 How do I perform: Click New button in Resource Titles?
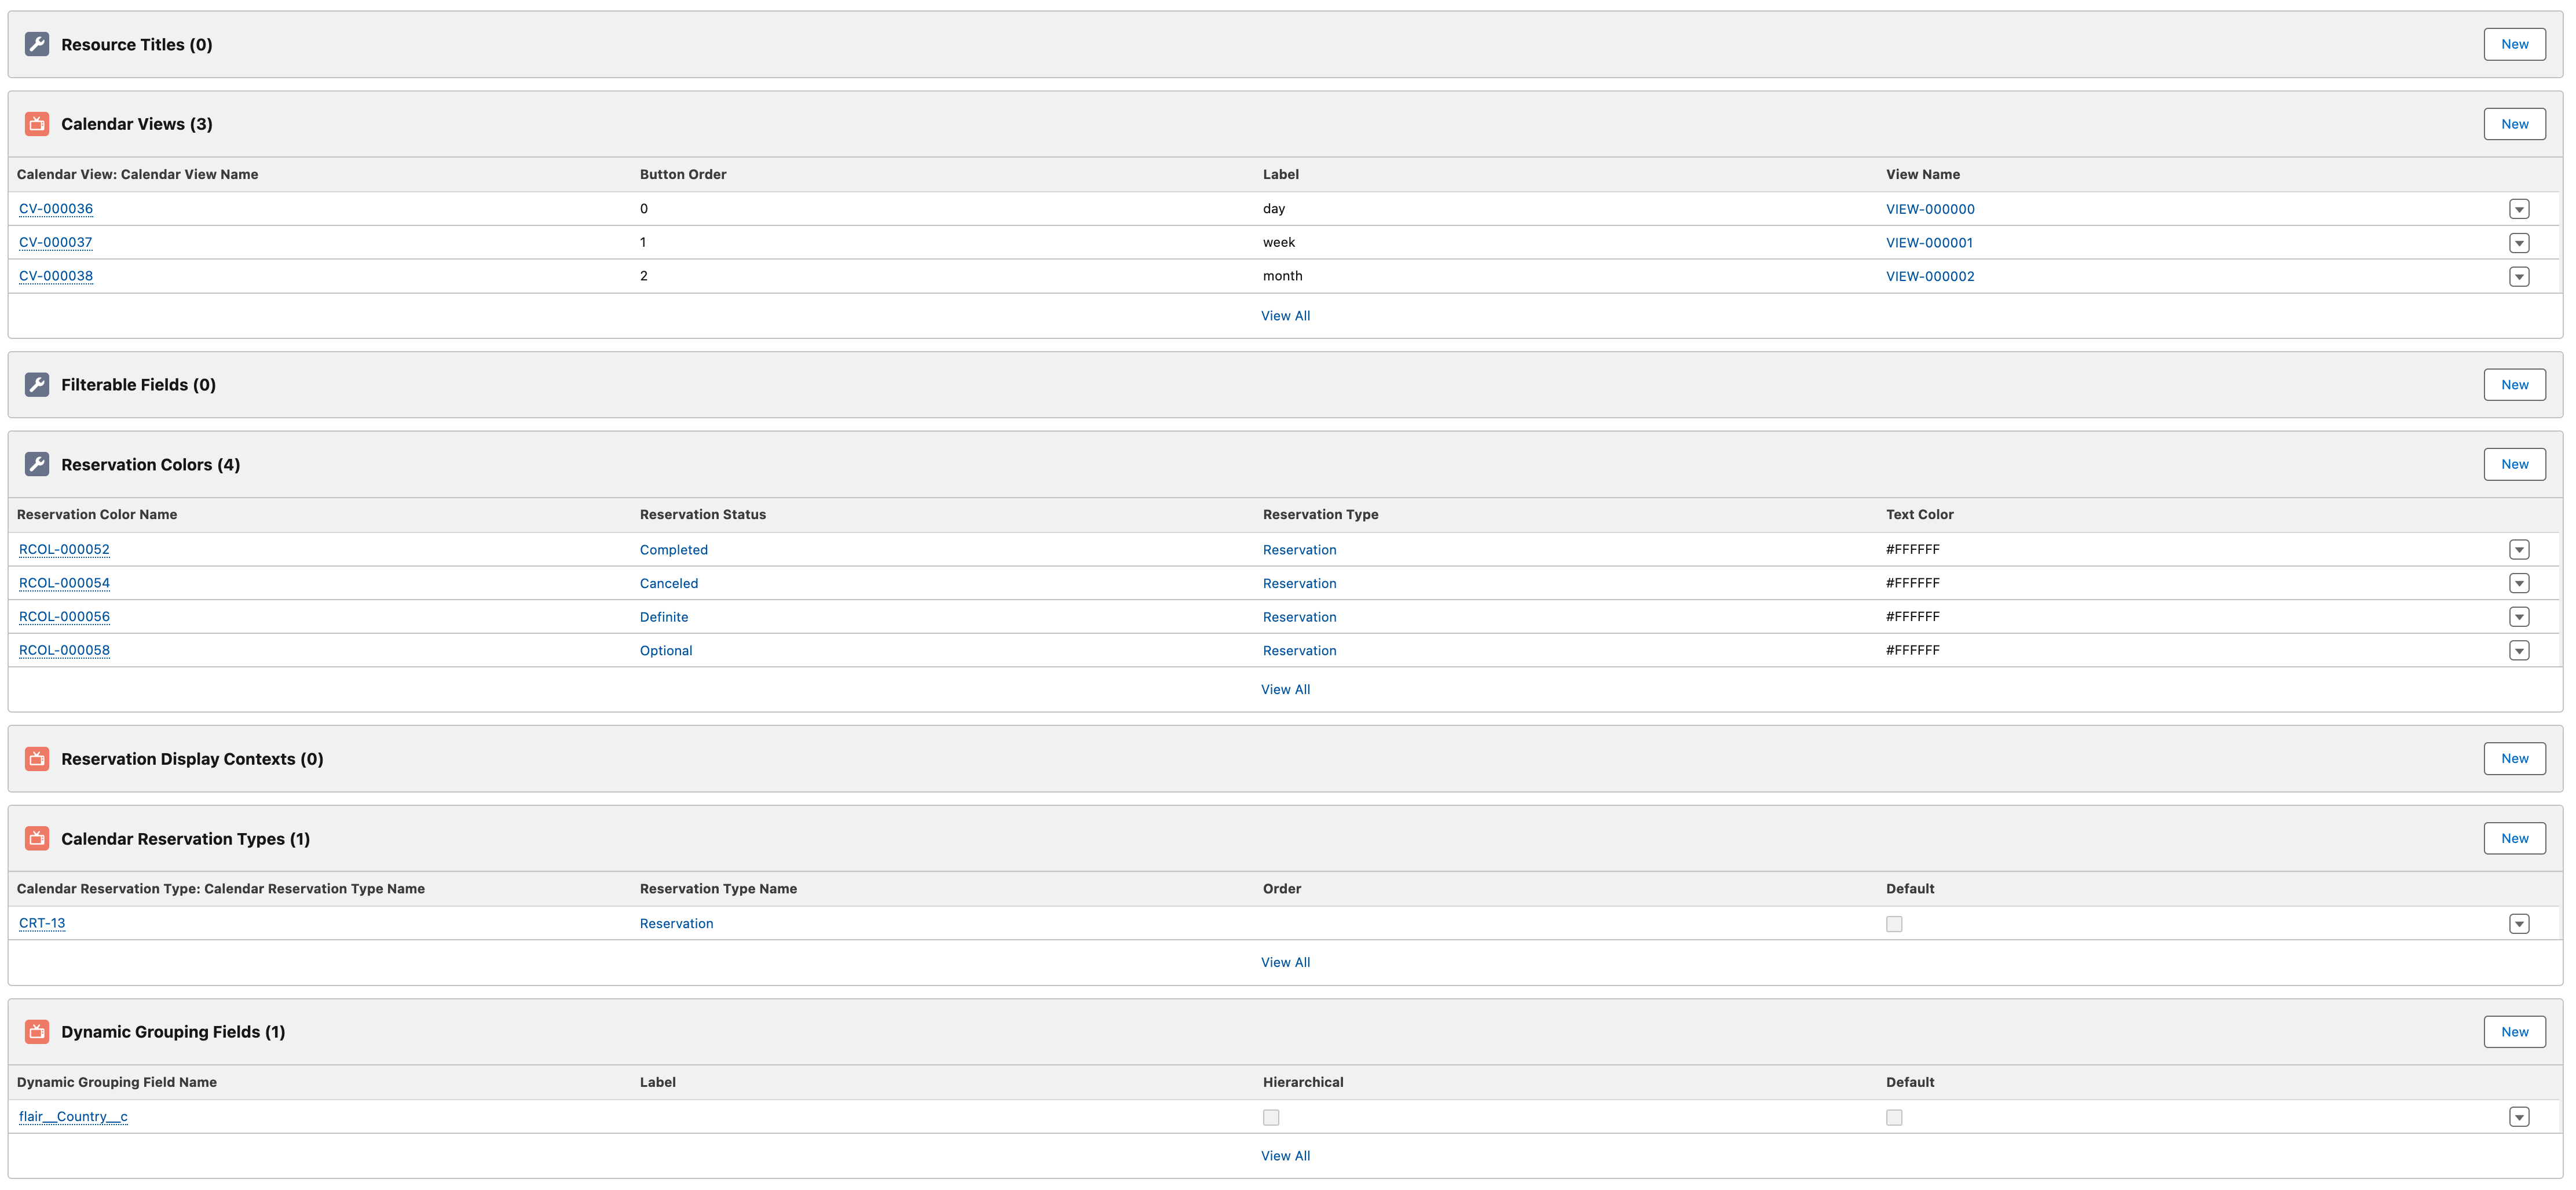coord(2514,44)
